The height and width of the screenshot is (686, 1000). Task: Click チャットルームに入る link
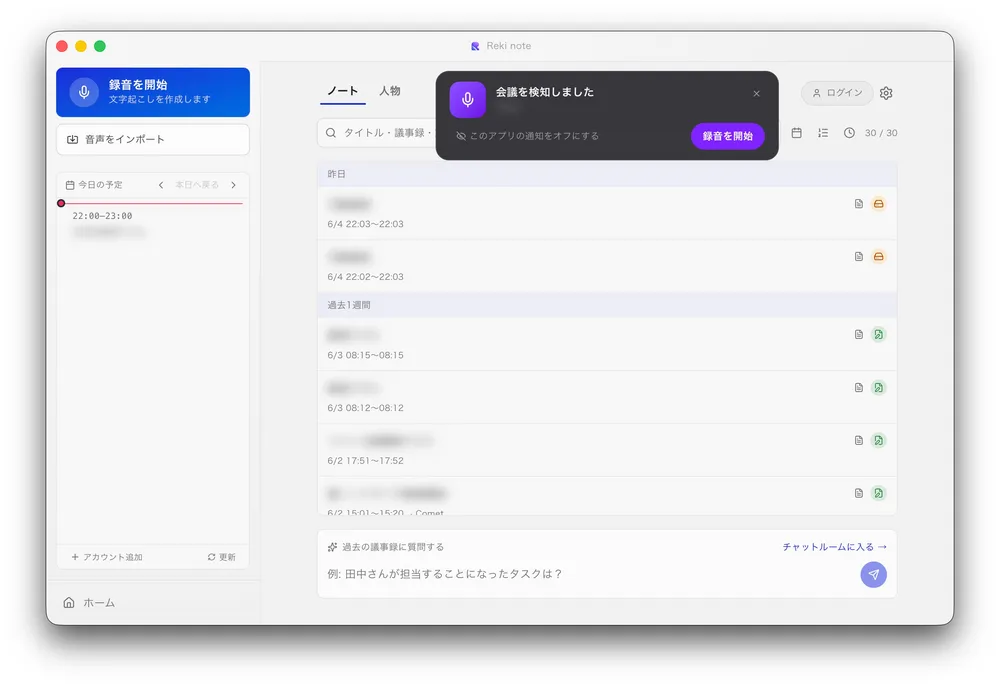tap(835, 547)
